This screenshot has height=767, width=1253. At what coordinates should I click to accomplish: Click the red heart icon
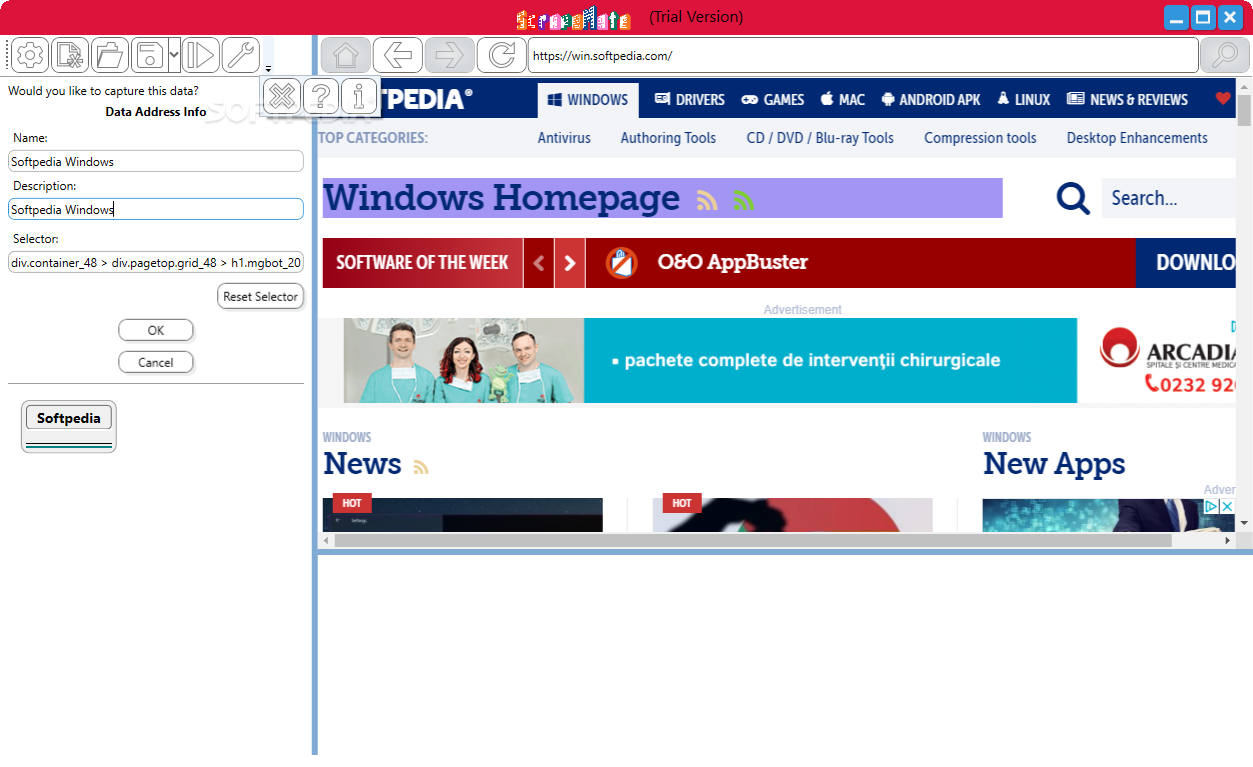coord(1222,98)
